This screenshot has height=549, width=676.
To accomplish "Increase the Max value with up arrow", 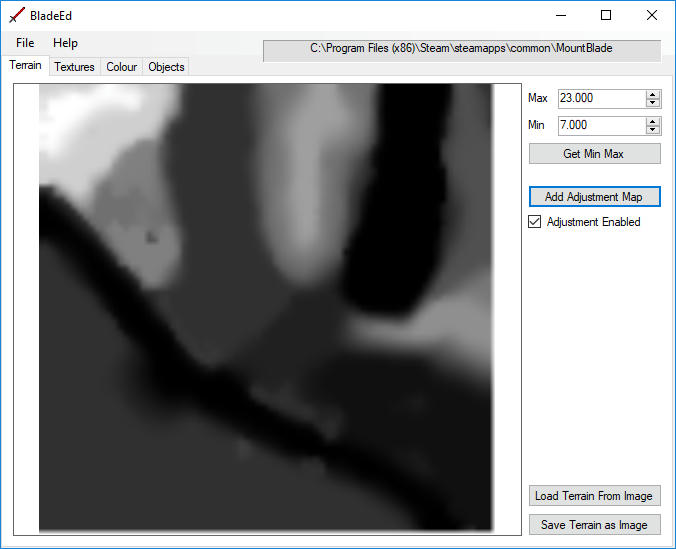I will pyautogui.click(x=653, y=94).
